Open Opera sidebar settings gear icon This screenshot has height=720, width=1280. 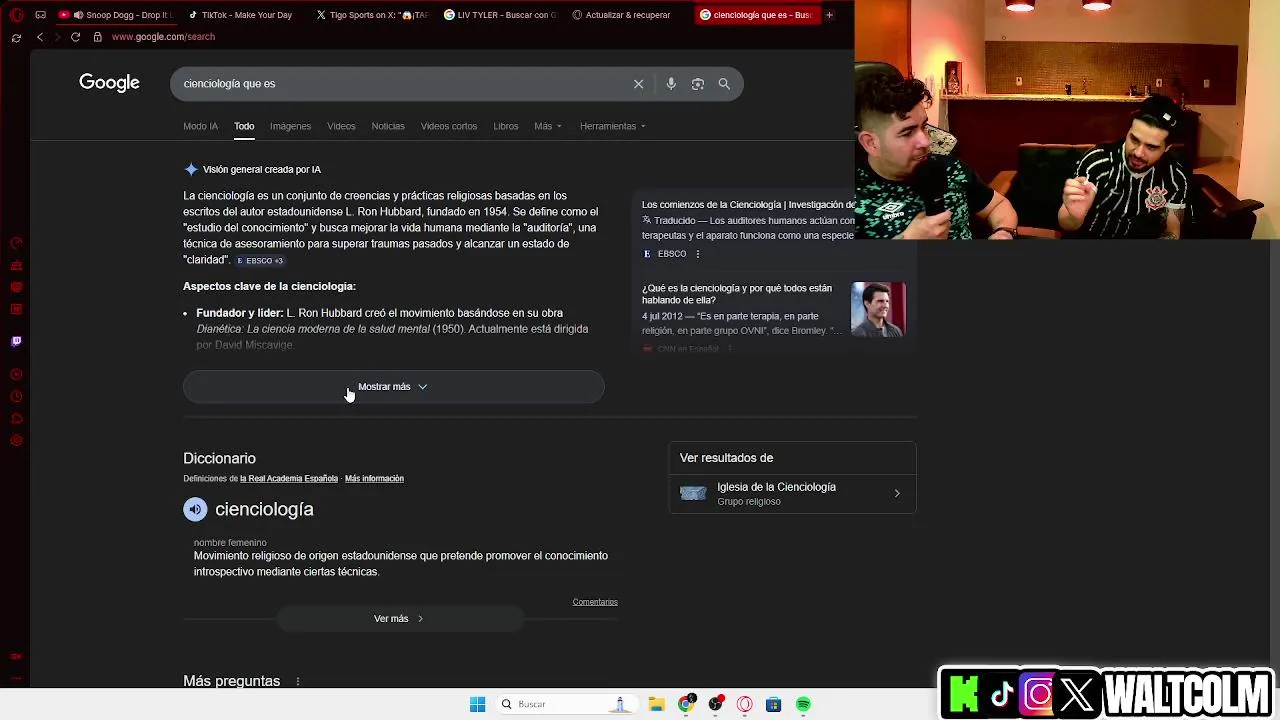tap(16, 441)
